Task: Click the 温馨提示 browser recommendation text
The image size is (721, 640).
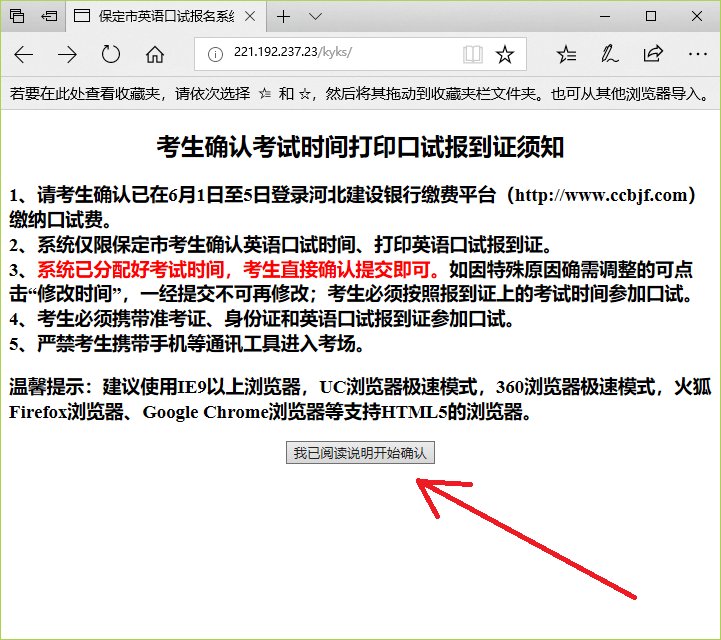Action: click(360, 399)
